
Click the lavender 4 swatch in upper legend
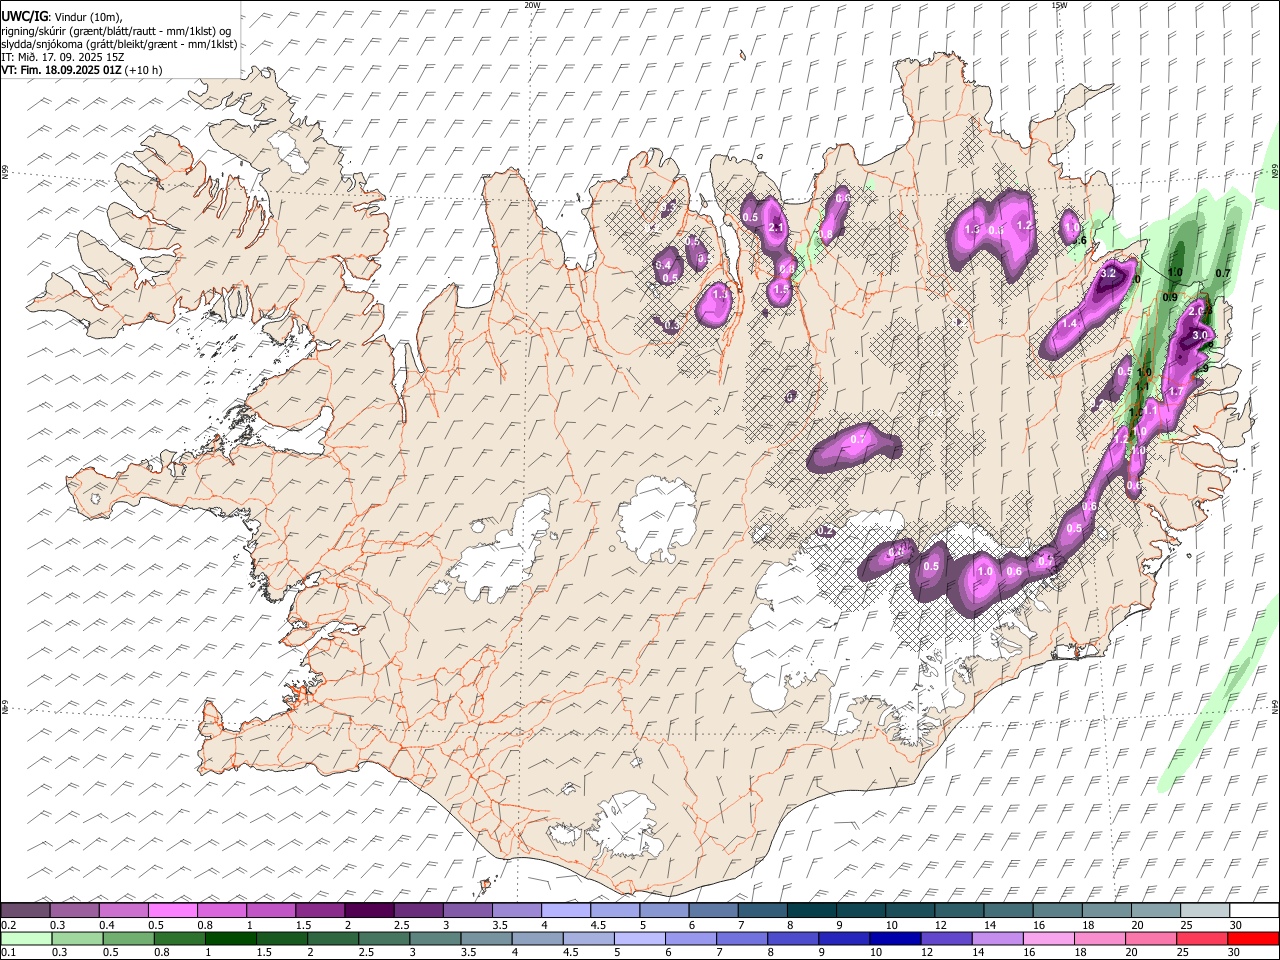click(565, 911)
